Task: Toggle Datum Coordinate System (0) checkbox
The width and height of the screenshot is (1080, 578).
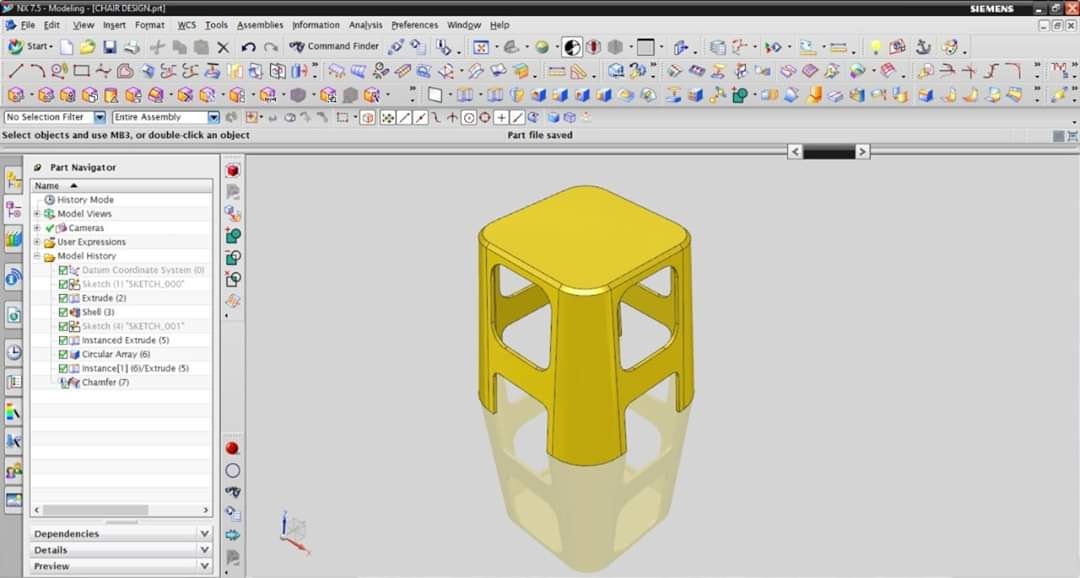Action: [x=63, y=270]
